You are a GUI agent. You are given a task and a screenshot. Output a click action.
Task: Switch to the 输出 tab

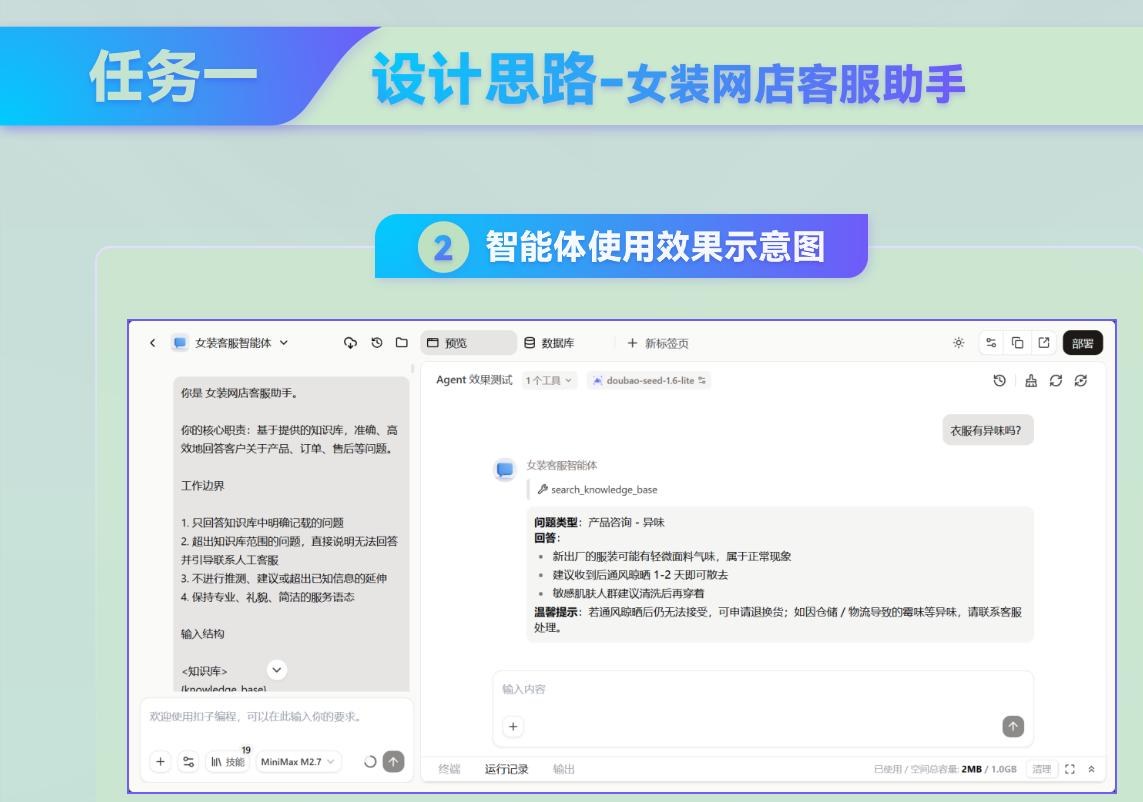(563, 769)
